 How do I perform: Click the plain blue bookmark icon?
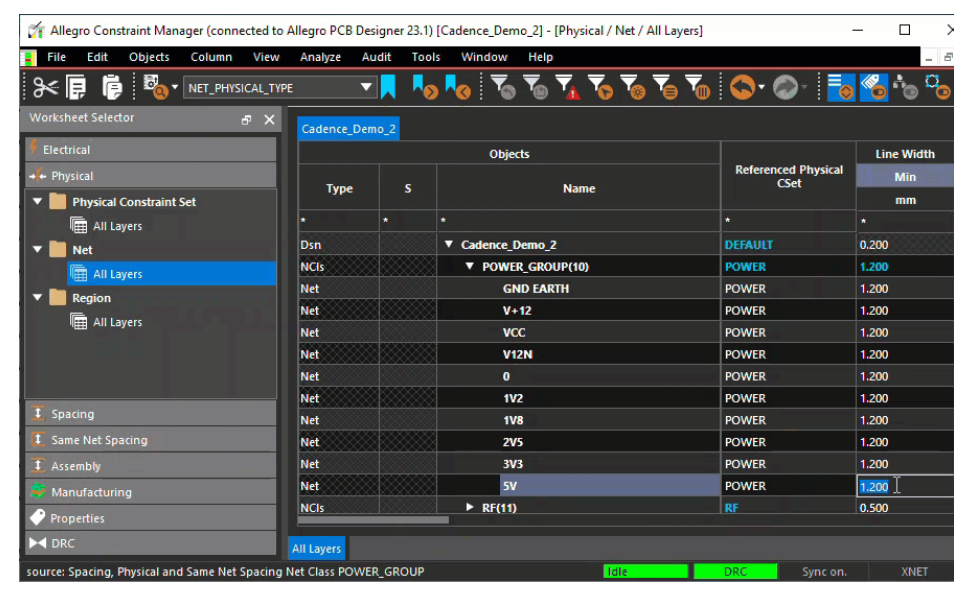pyautogui.click(x=388, y=87)
